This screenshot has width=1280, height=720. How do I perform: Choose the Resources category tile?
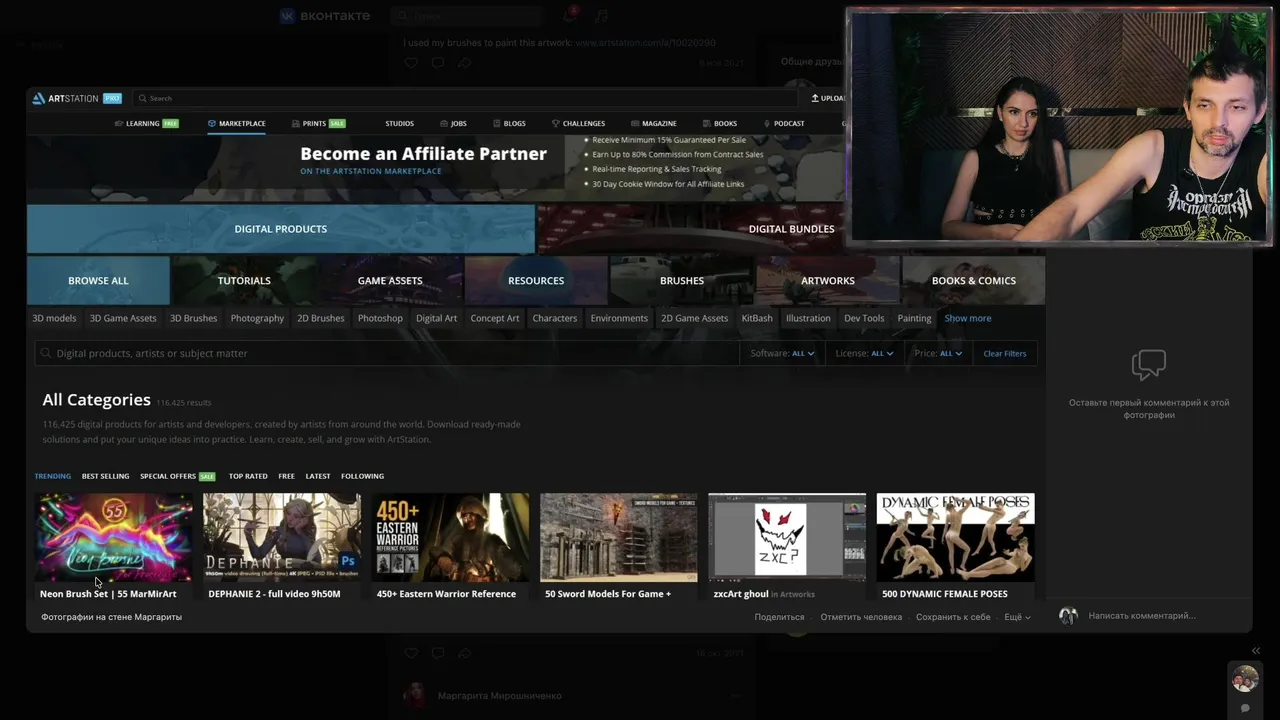coord(536,281)
